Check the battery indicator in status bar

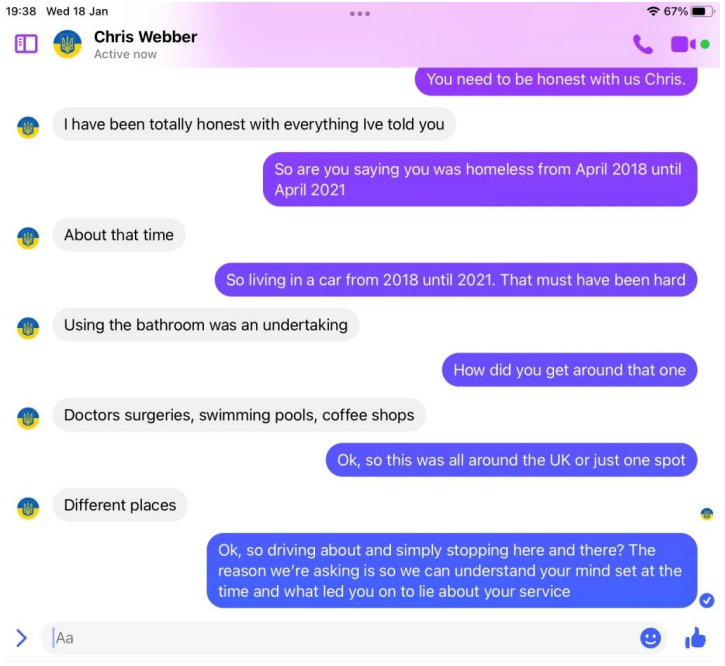point(702,12)
